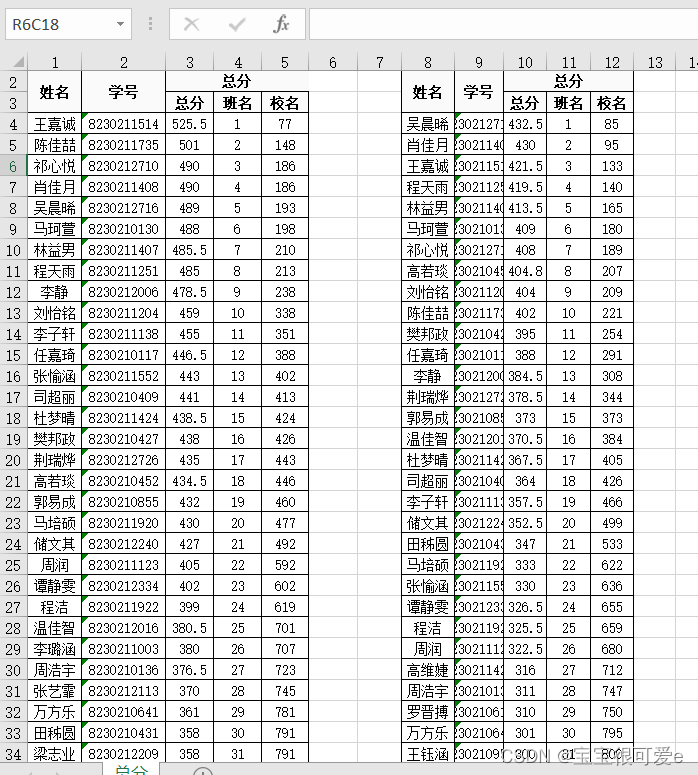Click the formula bar options dots handle
The height and width of the screenshot is (775, 698).
pyautogui.click(x=150, y=24)
